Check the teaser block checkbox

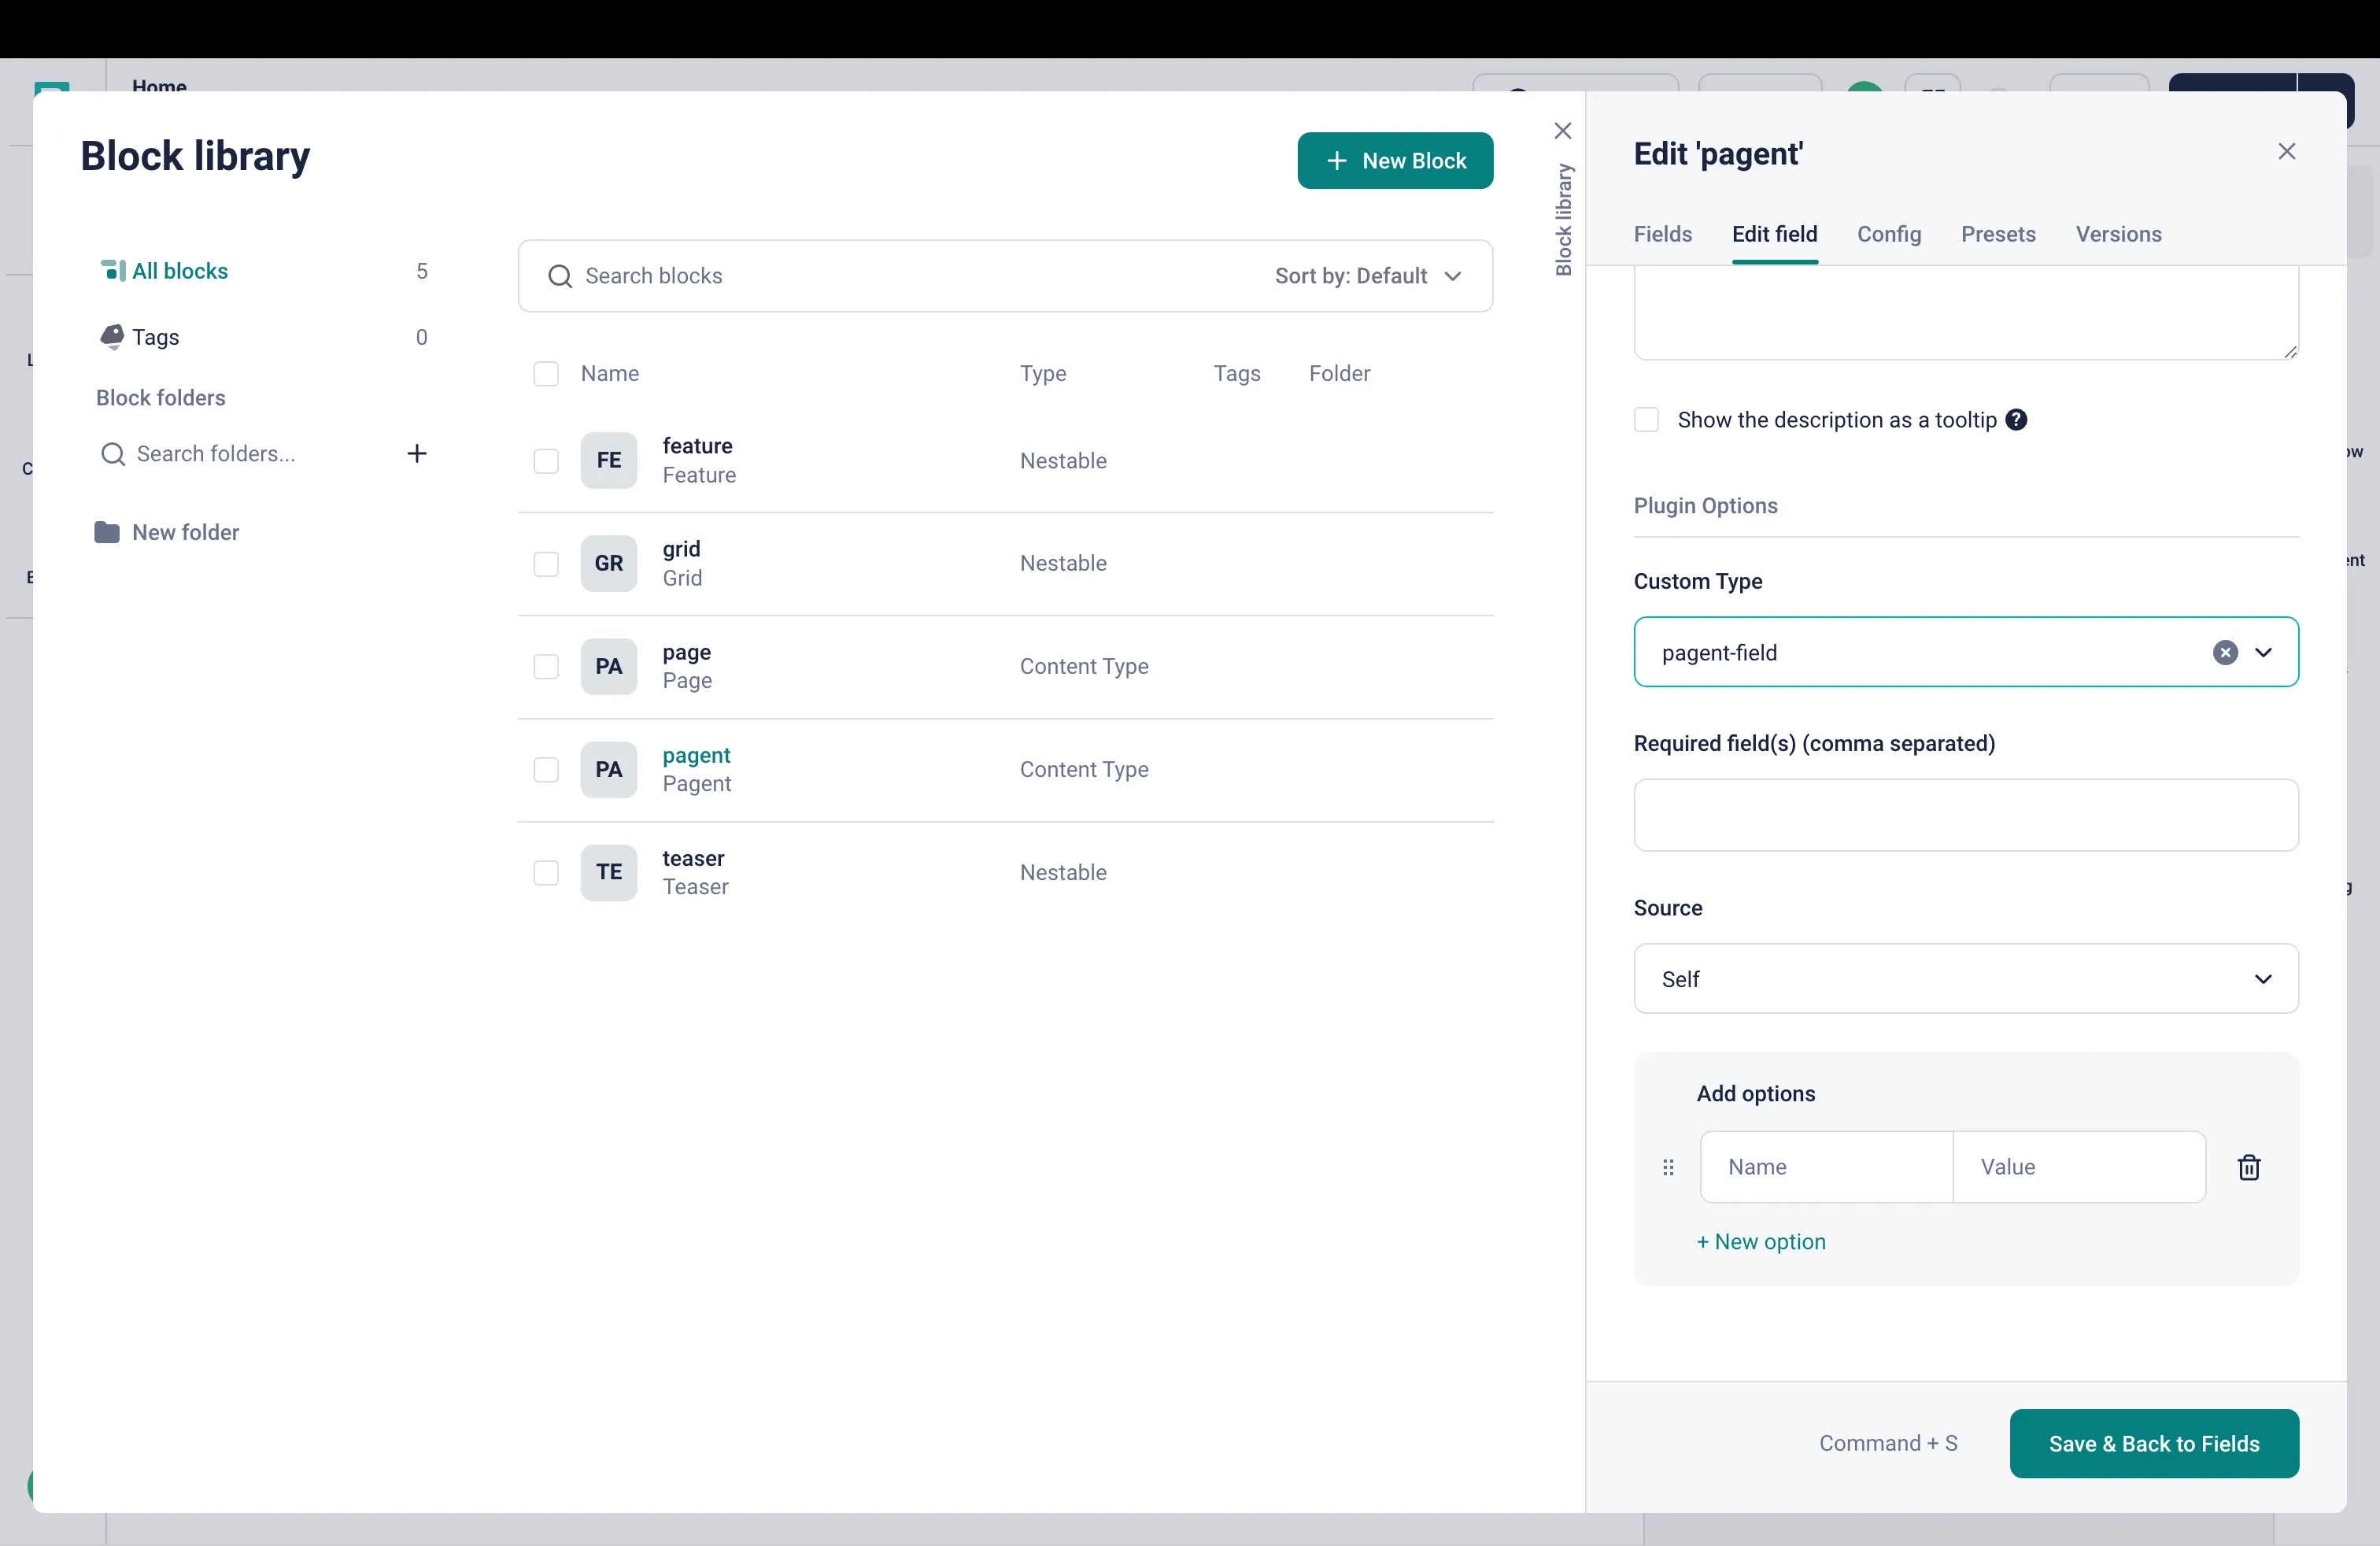pos(546,873)
